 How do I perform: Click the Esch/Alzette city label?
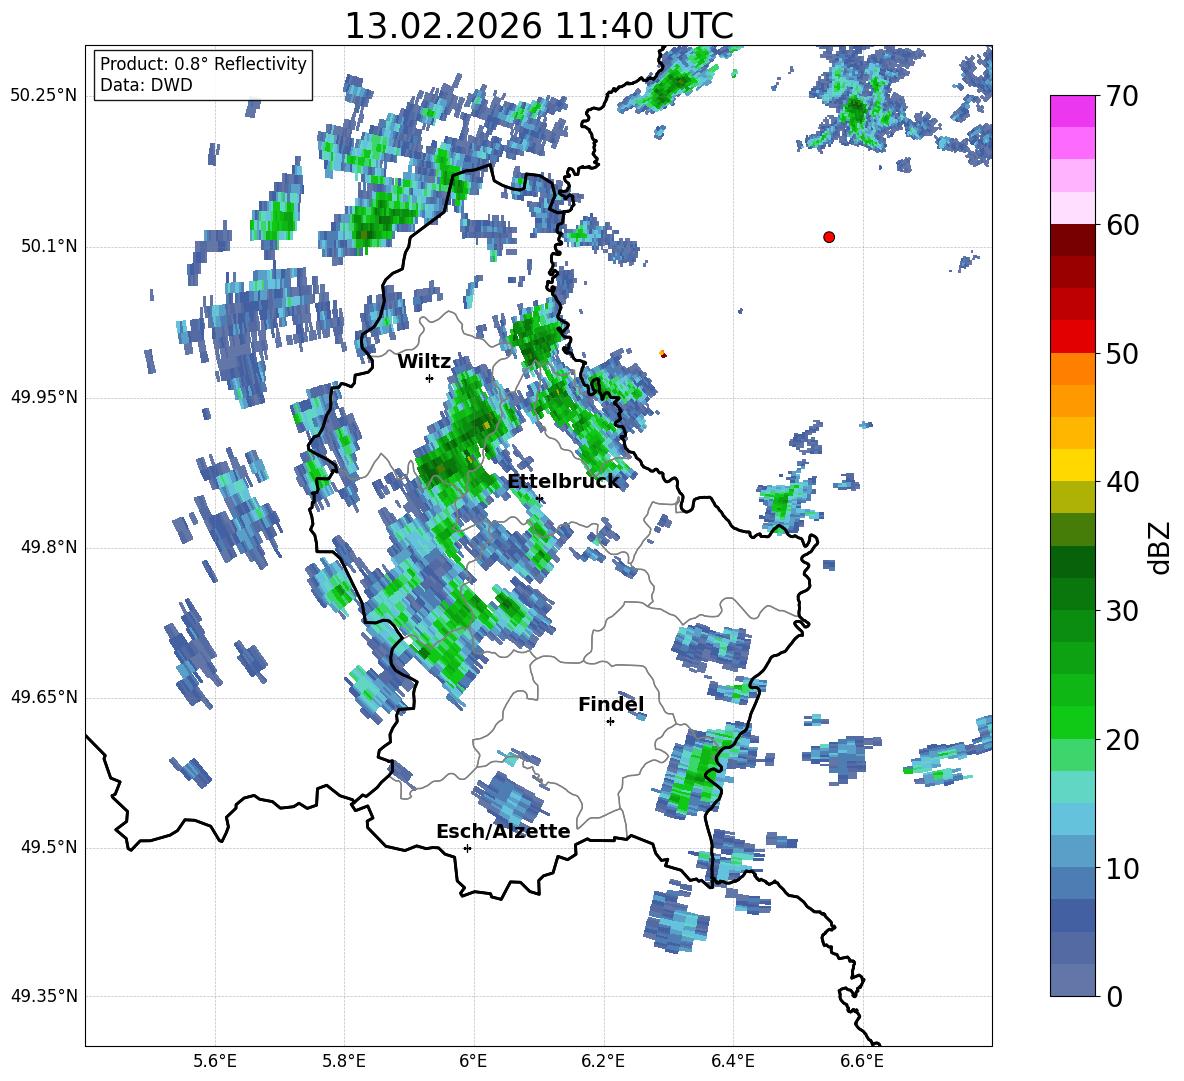(503, 831)
